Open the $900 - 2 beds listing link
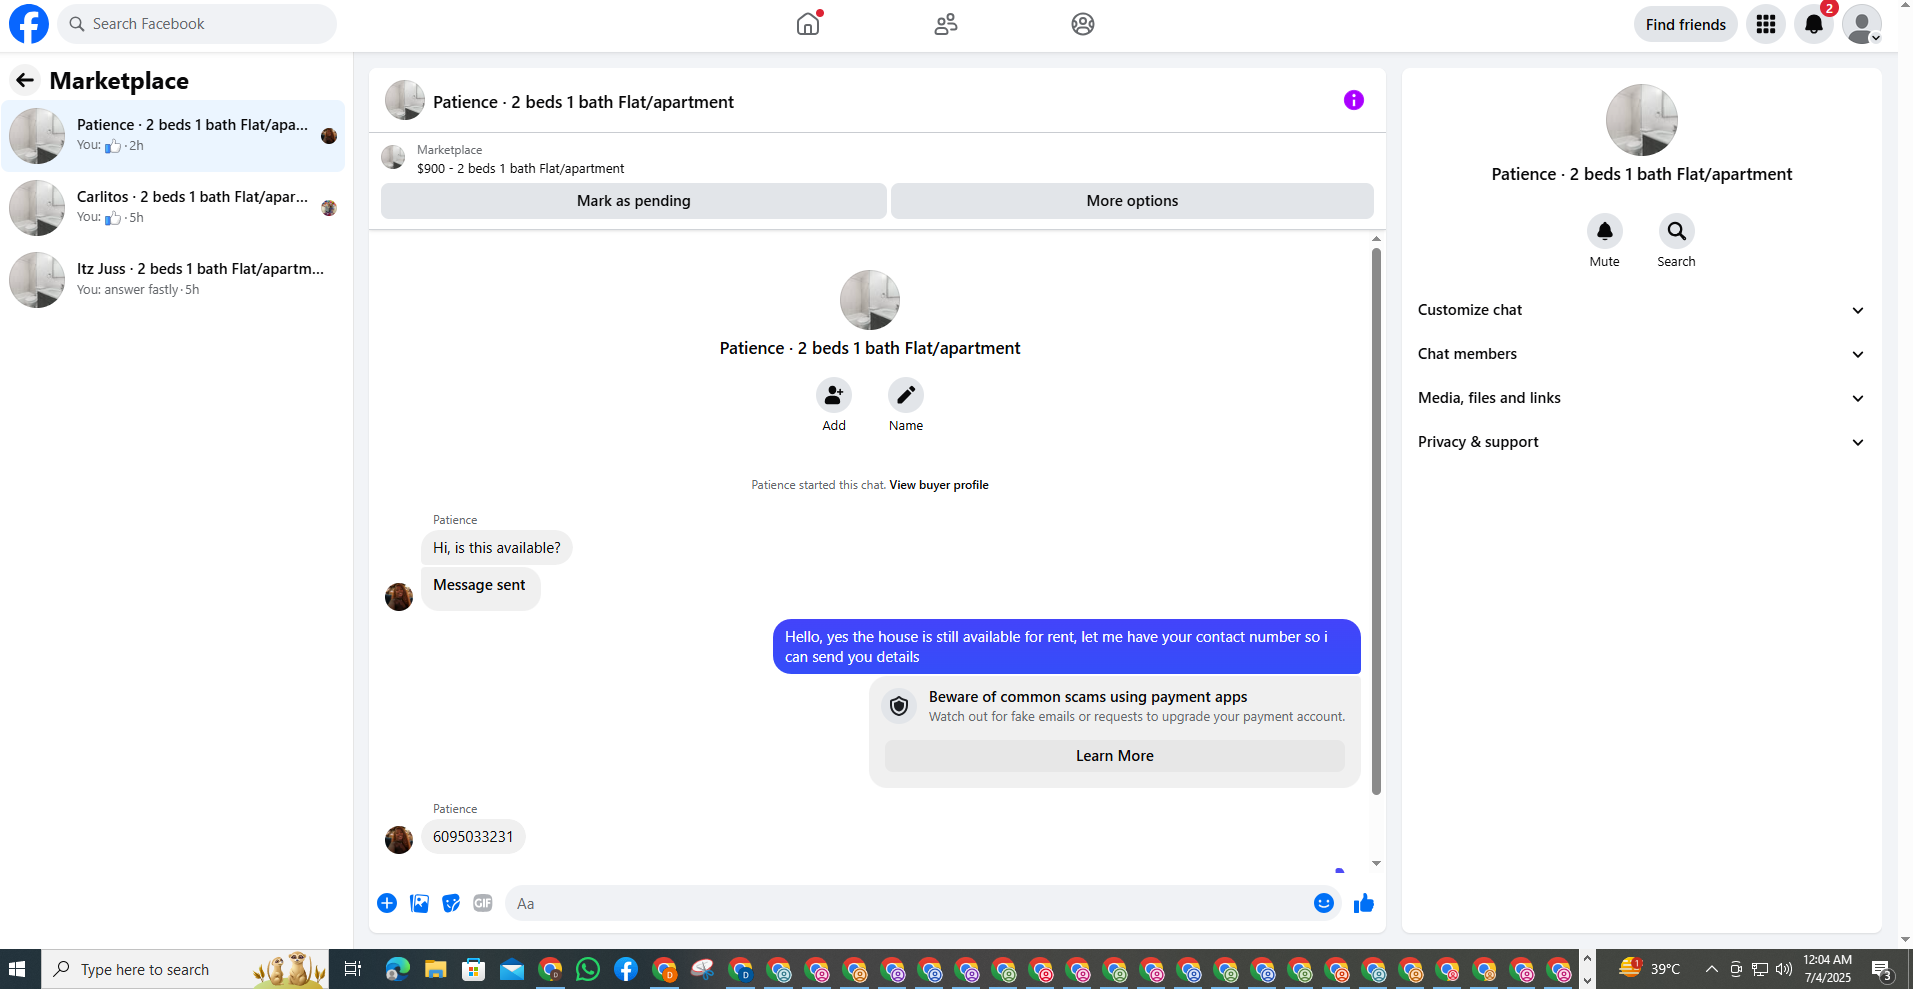This screenshot has height=989, width=1913. point(520,169)
